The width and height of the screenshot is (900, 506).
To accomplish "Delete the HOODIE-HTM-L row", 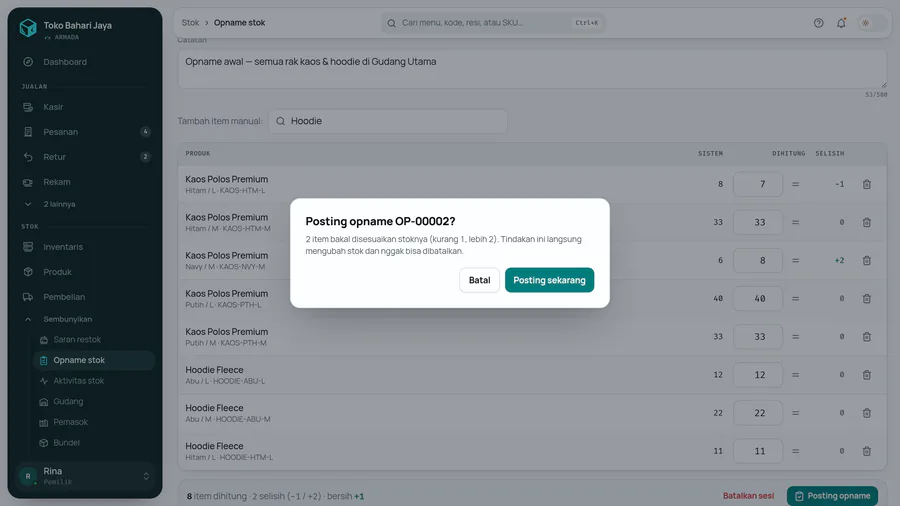I will click(x=867, y=451).
